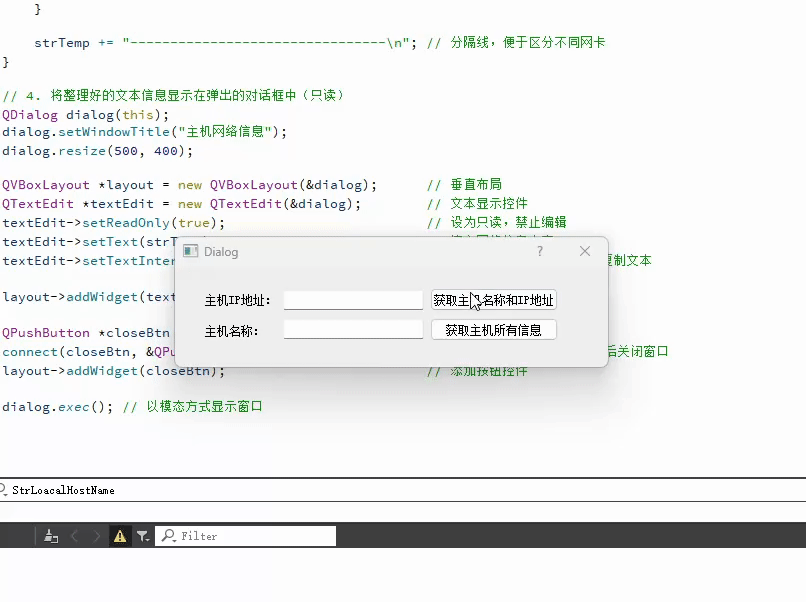Click the layout->addWidget(closeBtn) line
Screen dimensions: 806x602
tap(114, 371)
